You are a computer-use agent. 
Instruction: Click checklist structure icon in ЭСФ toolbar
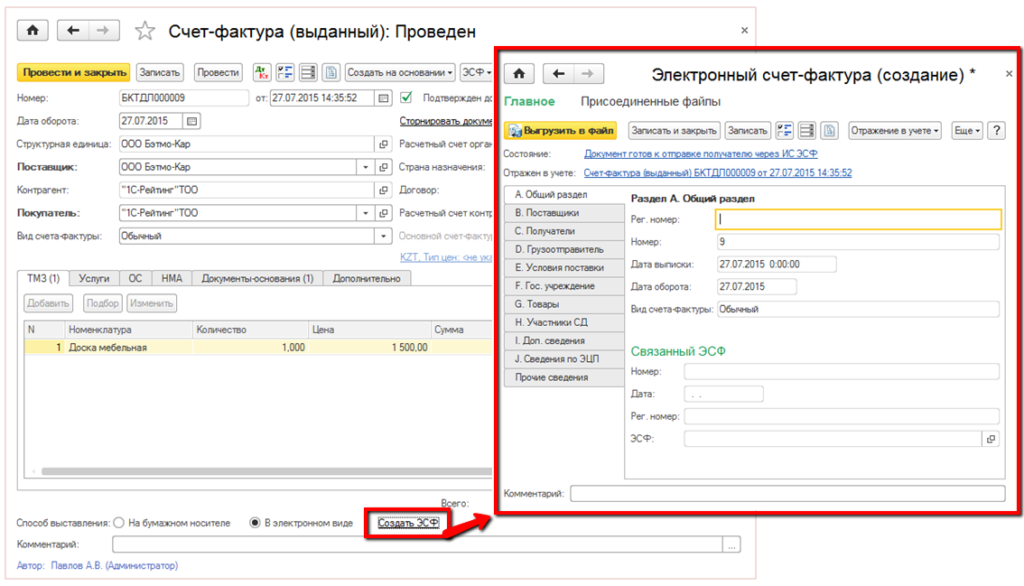click(784, 131)
